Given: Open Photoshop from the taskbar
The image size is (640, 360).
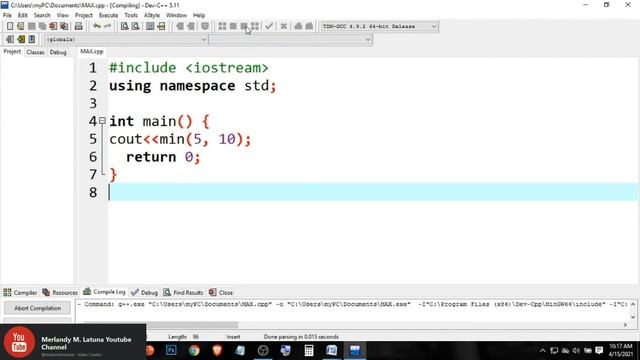Looking at the screenshot, I should click(x=171, y=350).
